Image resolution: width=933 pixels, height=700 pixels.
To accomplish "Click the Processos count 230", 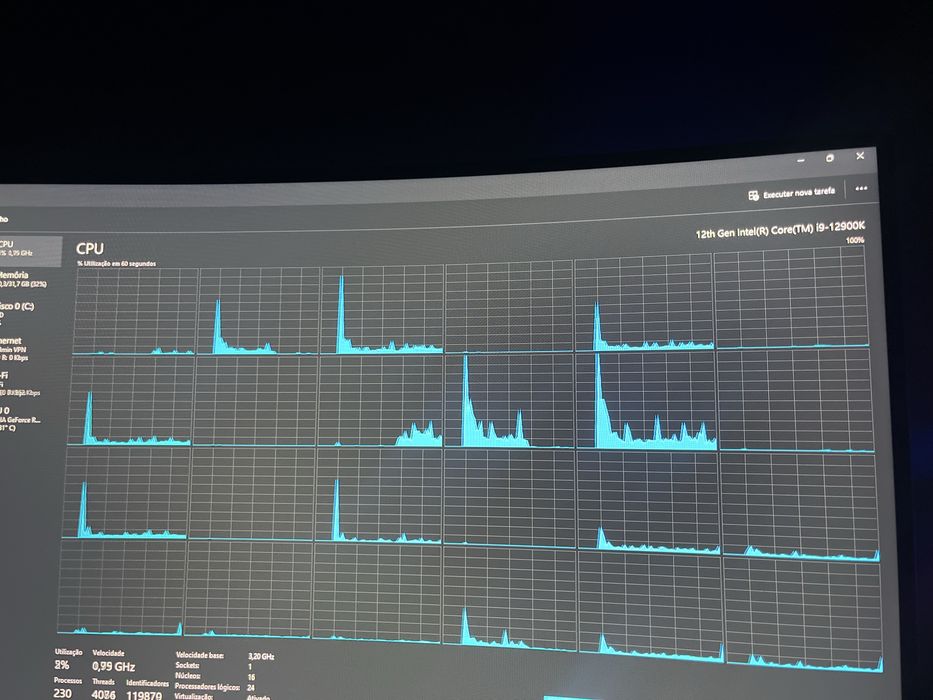I will (x=62, y=693).
